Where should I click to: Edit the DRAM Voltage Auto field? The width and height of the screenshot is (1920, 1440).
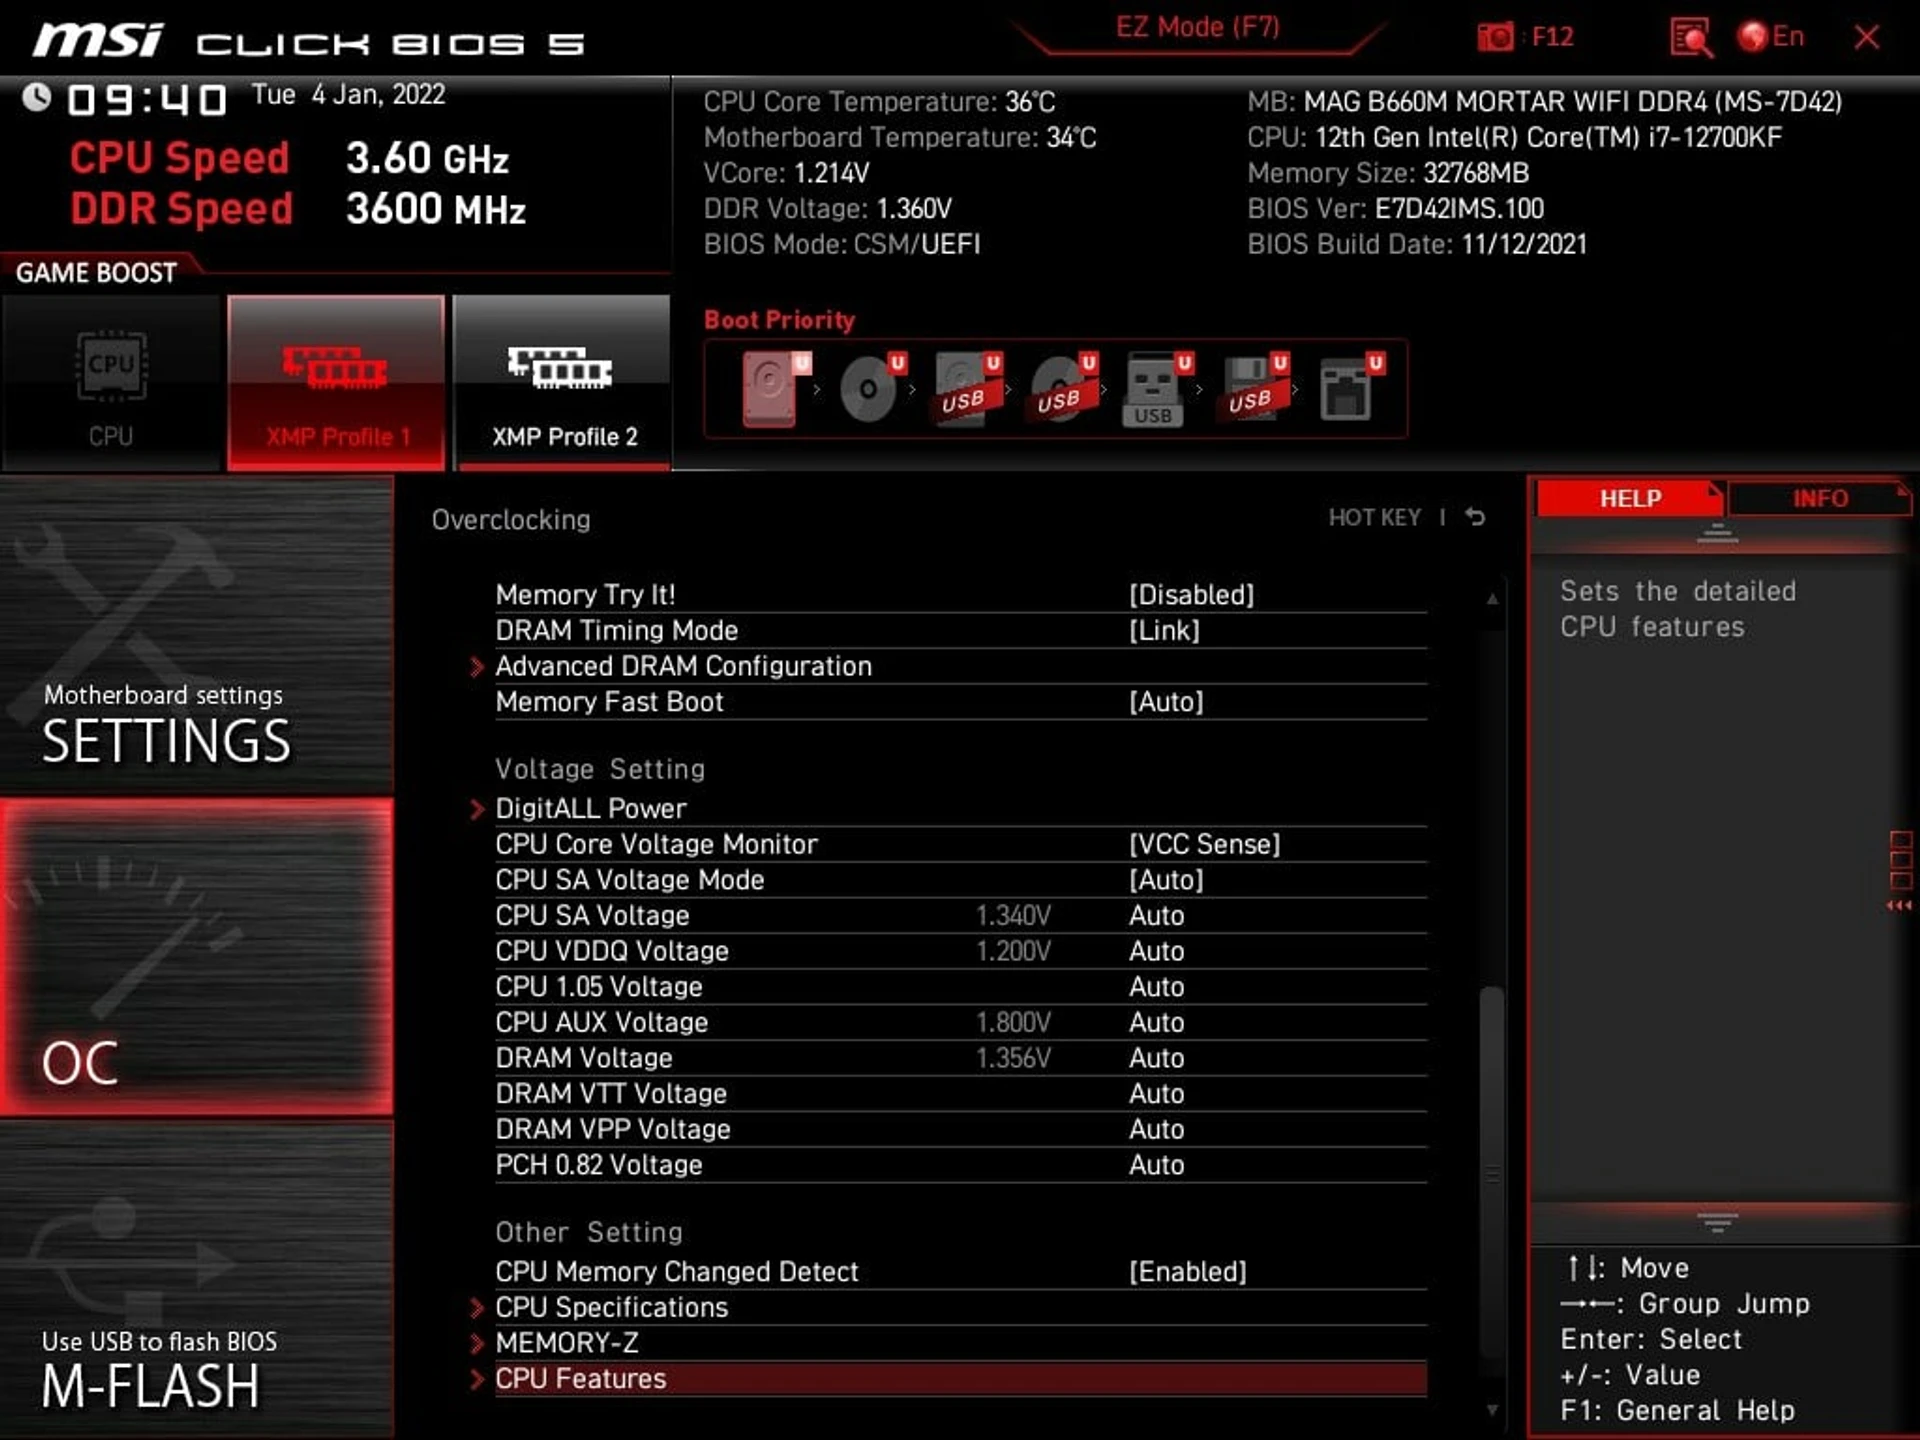coord(1157,1058)
